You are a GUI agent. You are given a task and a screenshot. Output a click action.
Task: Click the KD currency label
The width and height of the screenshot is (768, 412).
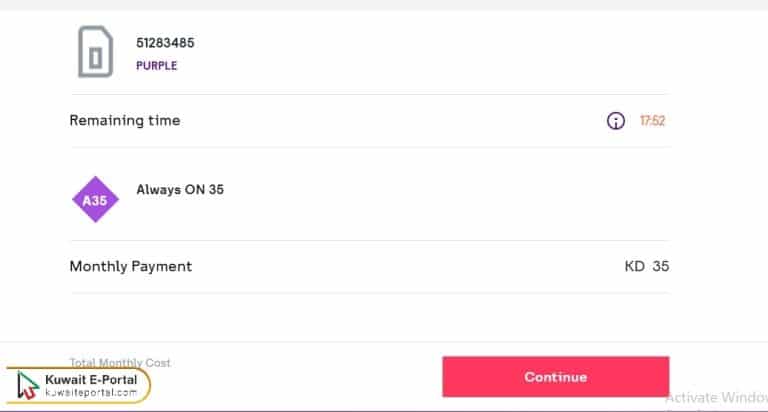[x=634, y=267]
